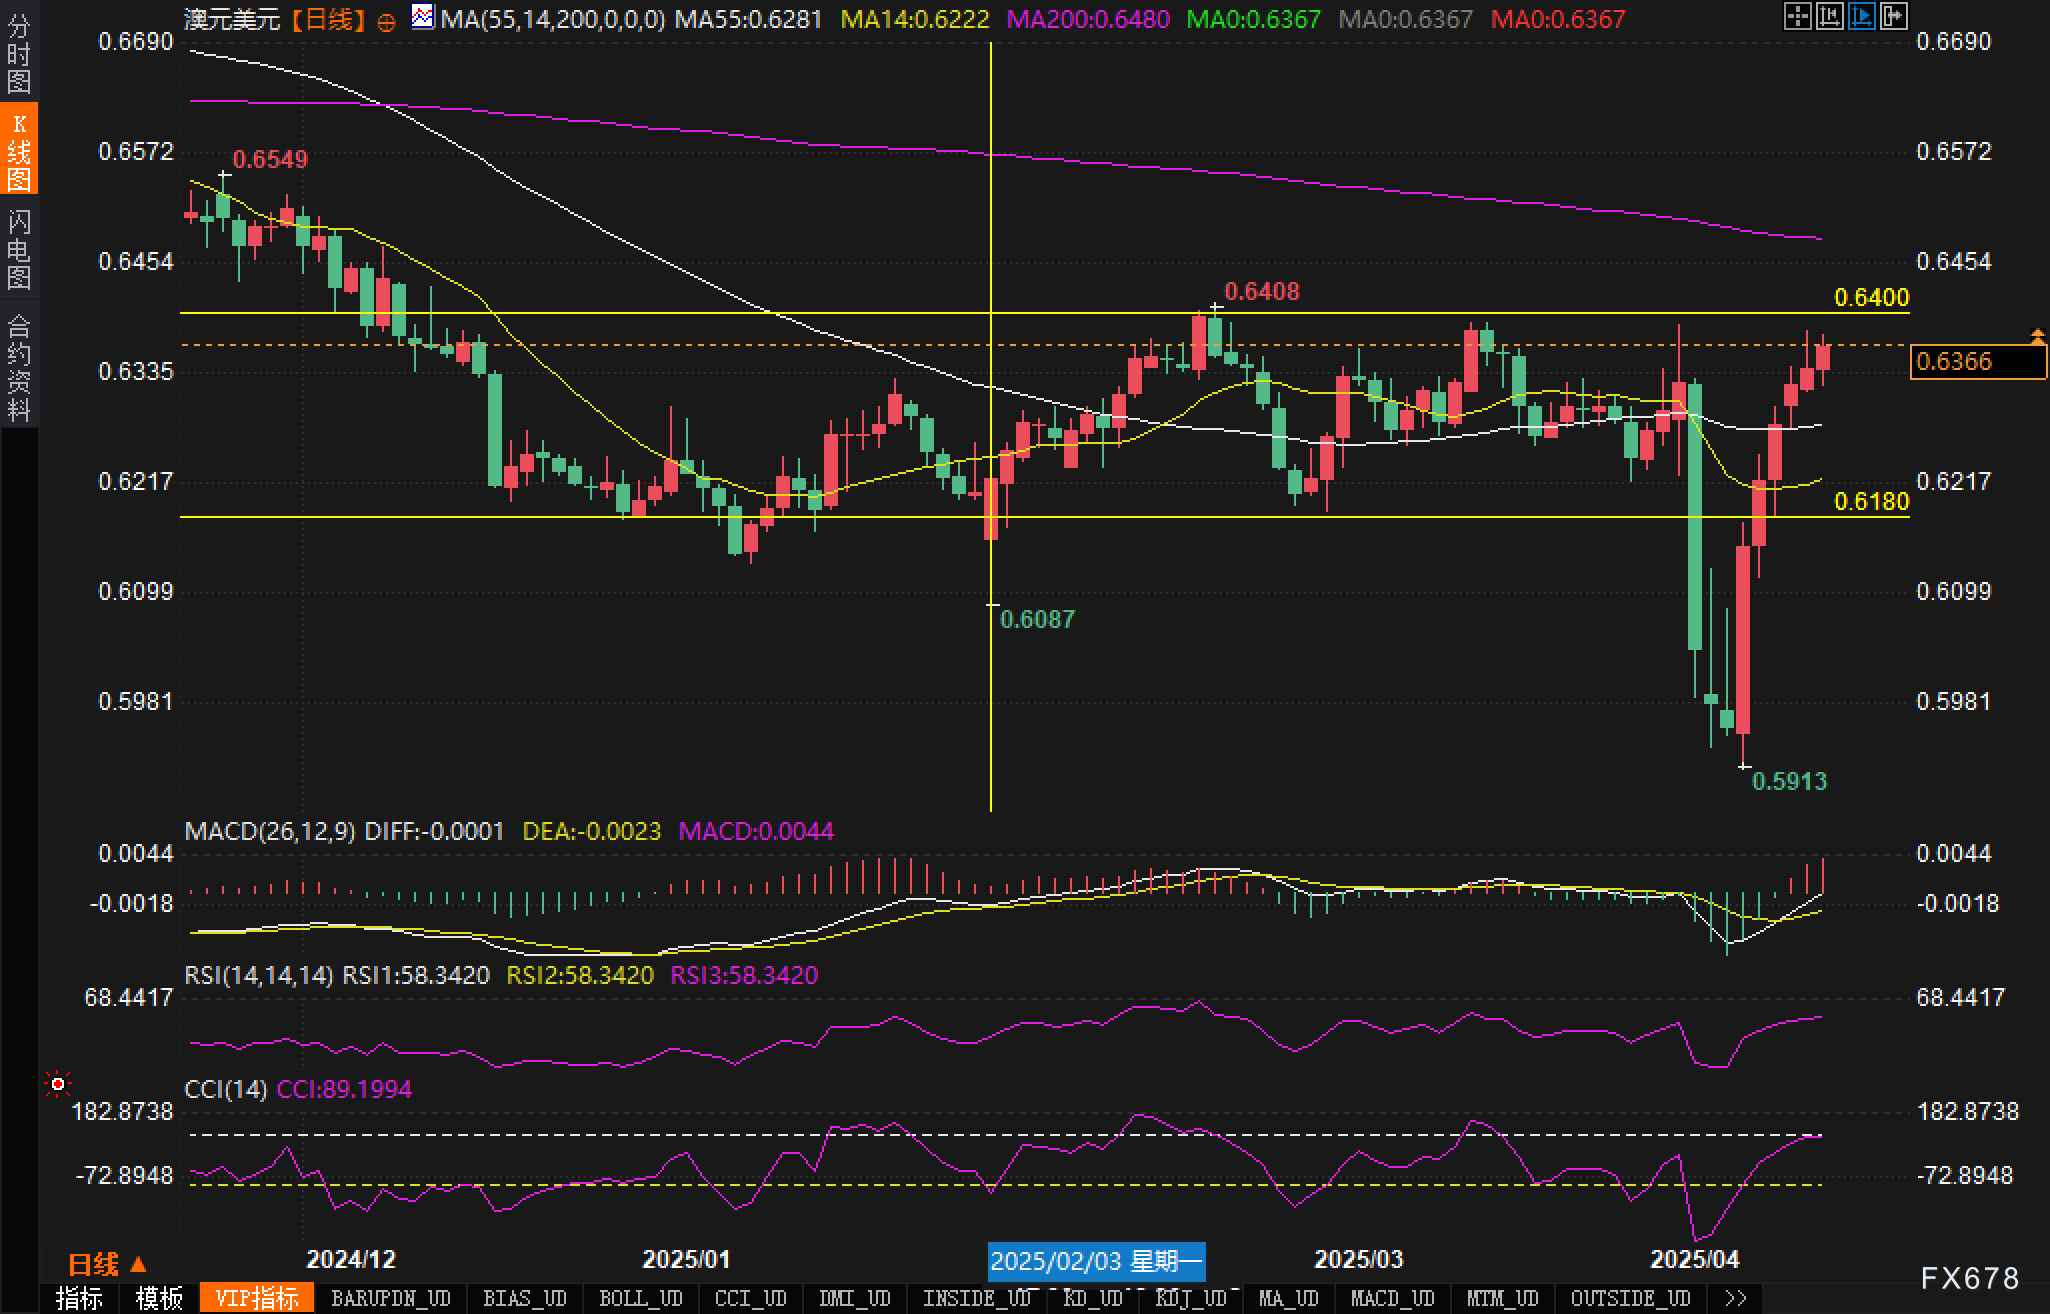2050x1314 pixels.
Task: Click the red sun-shaped marker near CCI panel
Action: [58, 1084]
